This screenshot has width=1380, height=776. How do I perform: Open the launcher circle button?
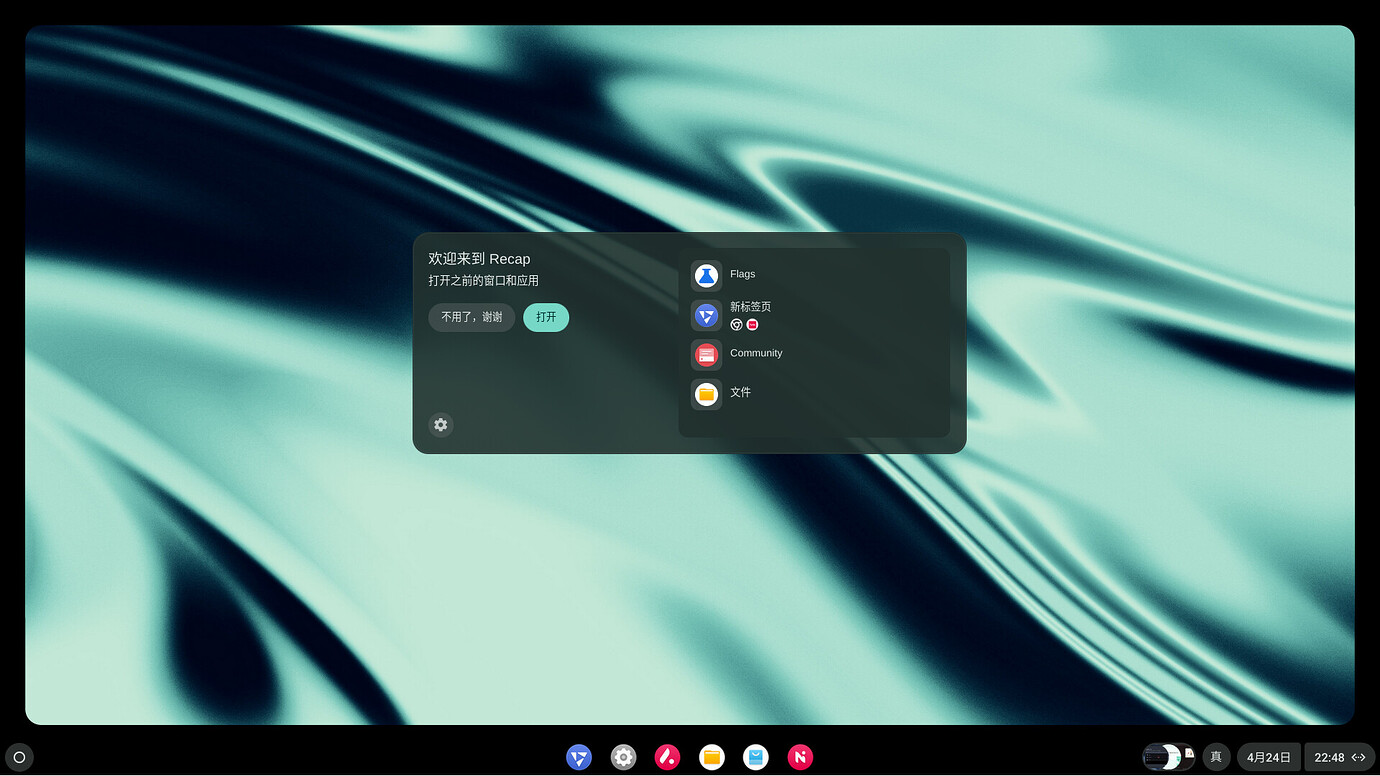pyautogui.click(x=20, y=757)
